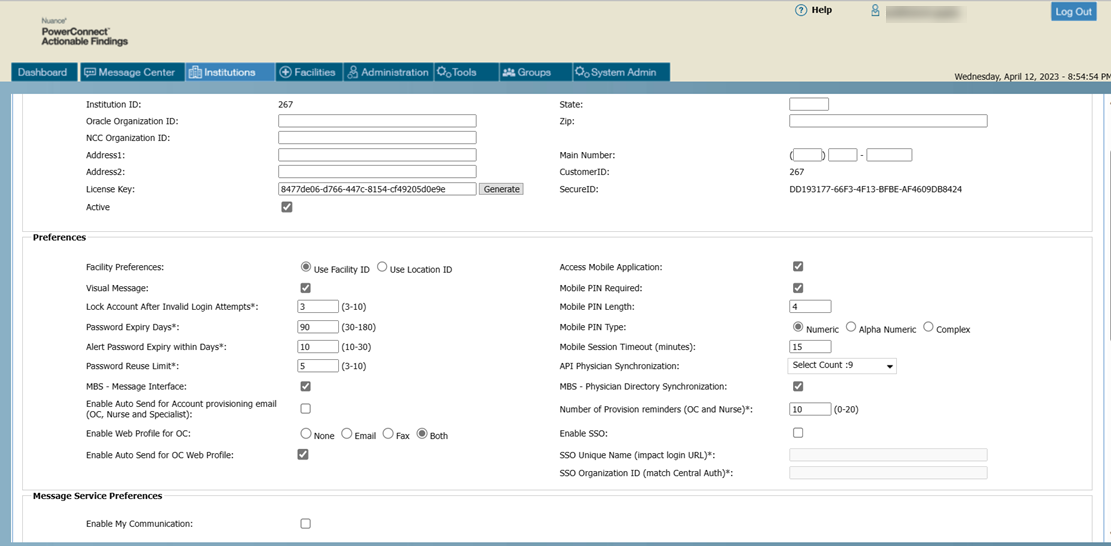Click the user profile icon
1111x546 pixels.
coord(875,11)
